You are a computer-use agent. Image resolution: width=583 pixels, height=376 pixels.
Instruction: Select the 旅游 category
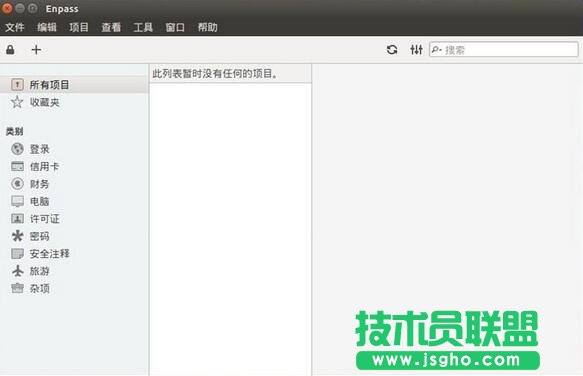(x=40, y=271)
